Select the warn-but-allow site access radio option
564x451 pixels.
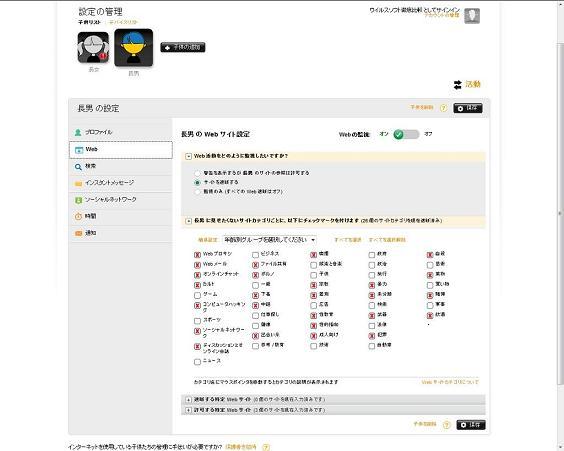click(x=197, y=173)
